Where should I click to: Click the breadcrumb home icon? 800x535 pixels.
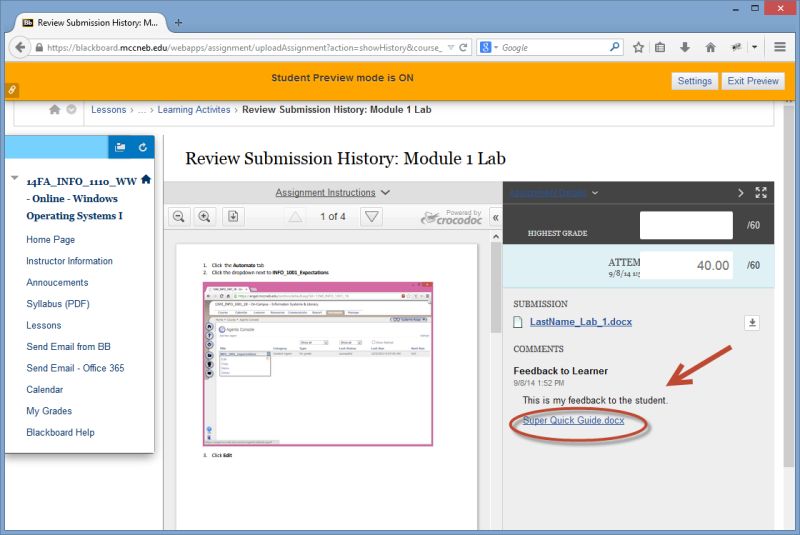point(55,109)
